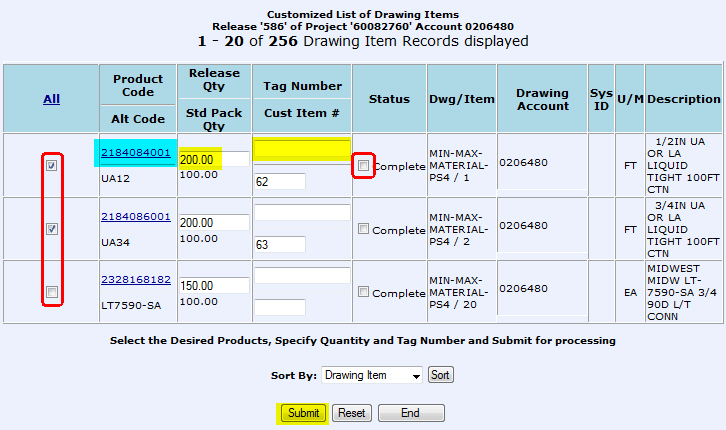Click the Sort button
The height and width of the screenshot is (430, 726).
point(440,375)
